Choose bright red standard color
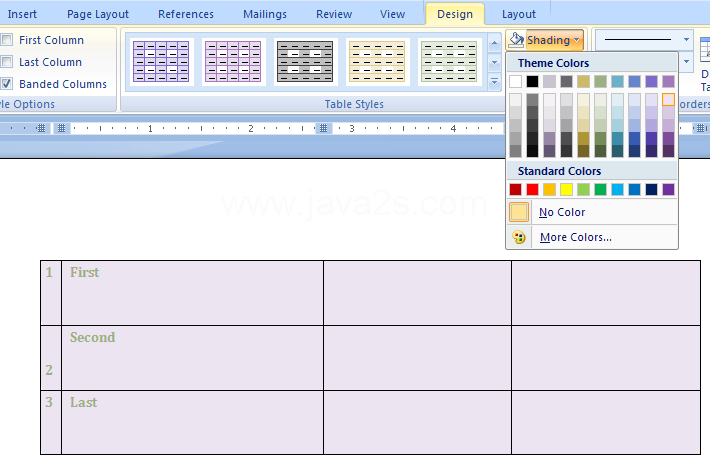 coord(532,189)
